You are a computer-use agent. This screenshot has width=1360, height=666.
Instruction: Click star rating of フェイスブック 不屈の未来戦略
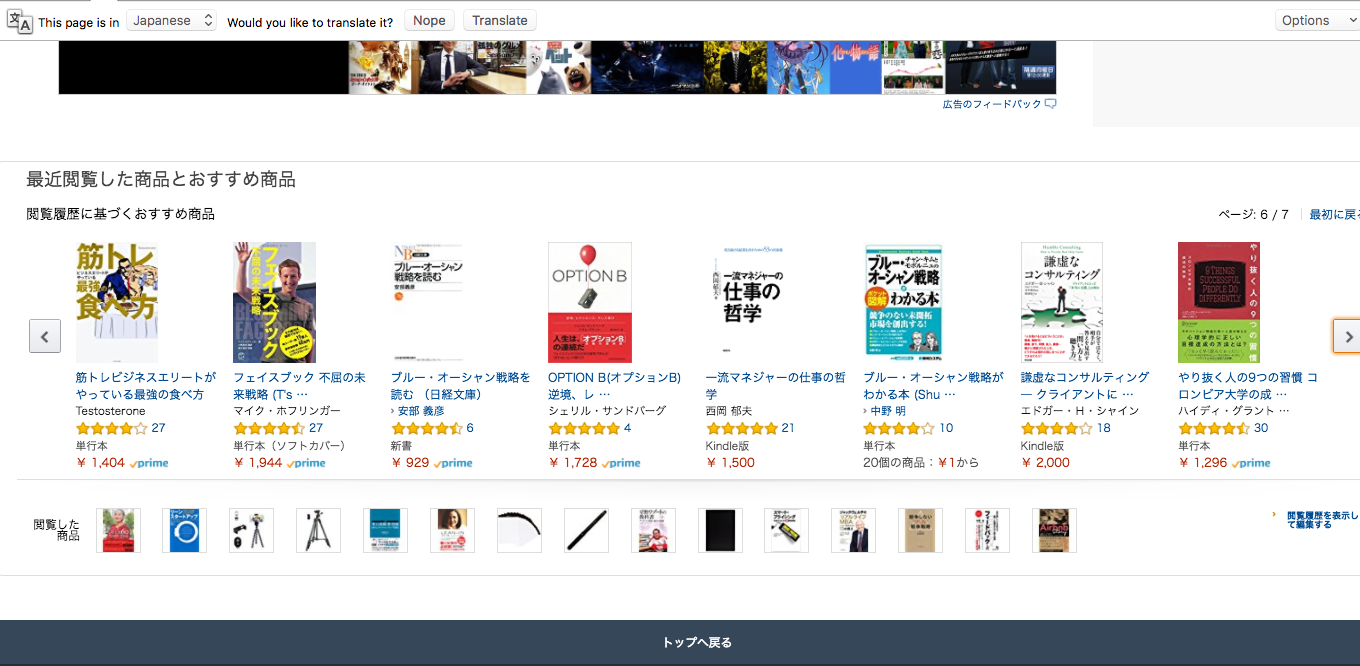coord(269,428)
